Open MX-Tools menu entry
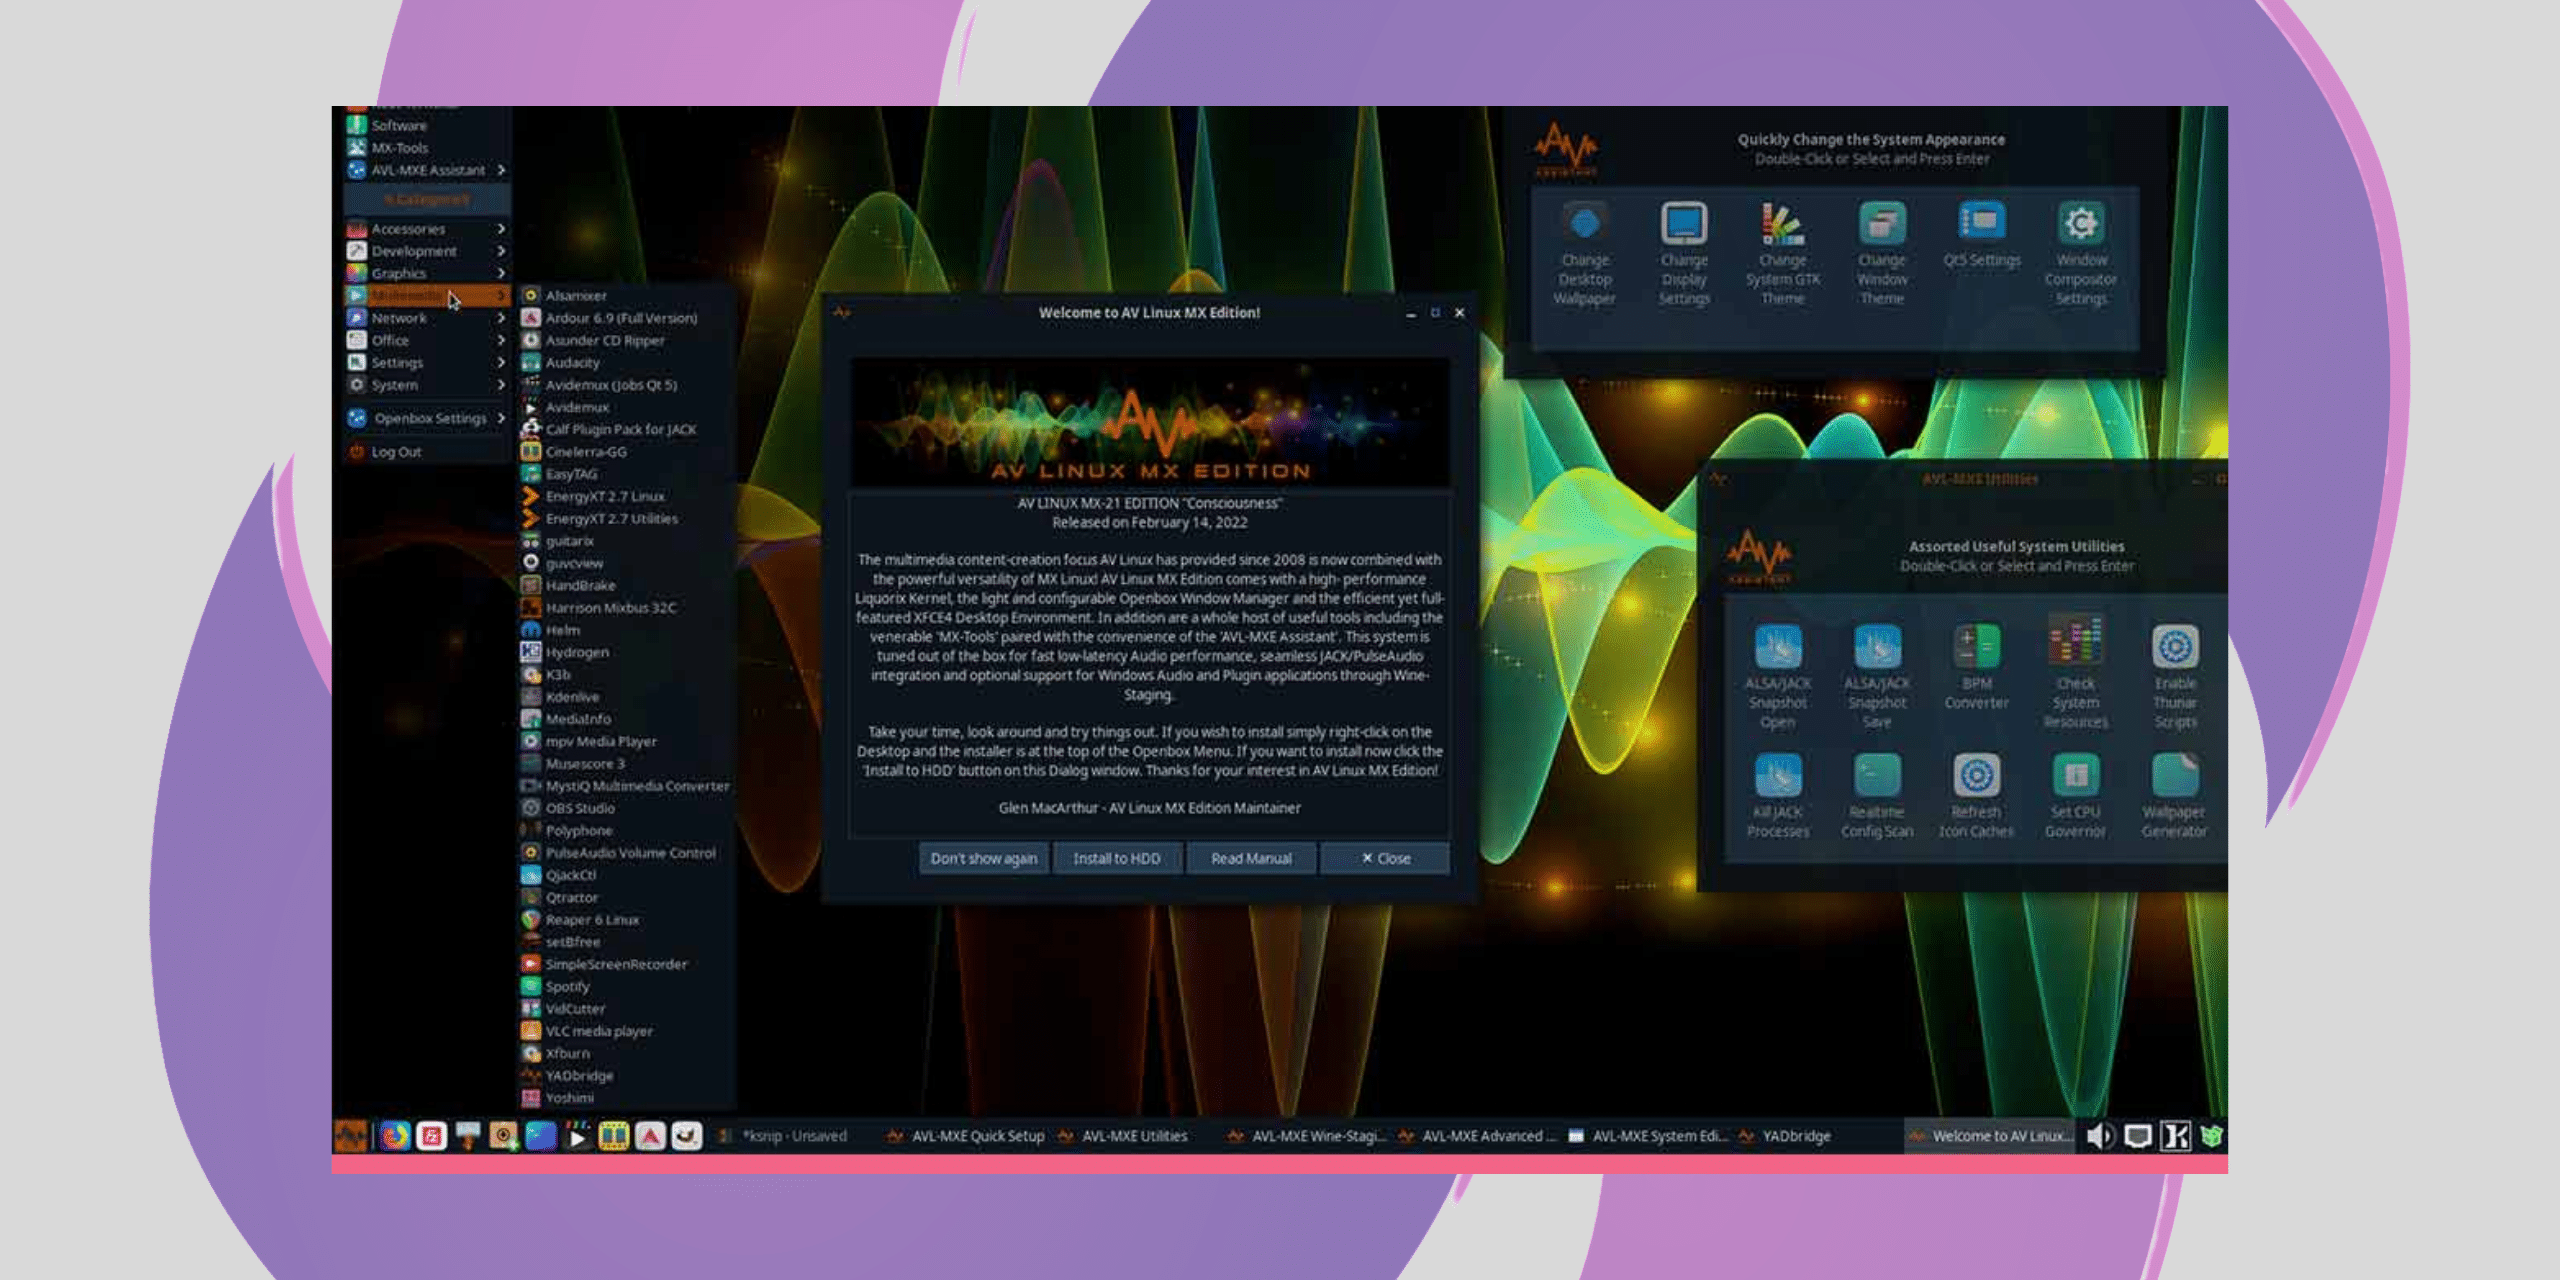The width and height of the screenshot is (2560, 1280). [x=427, y=148]
